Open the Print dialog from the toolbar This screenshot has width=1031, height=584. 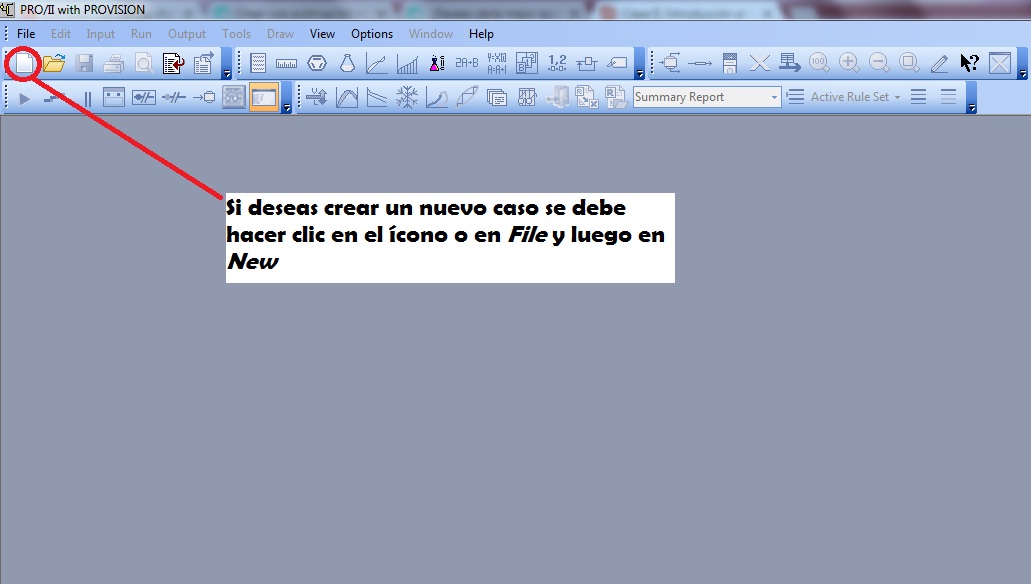114,63
